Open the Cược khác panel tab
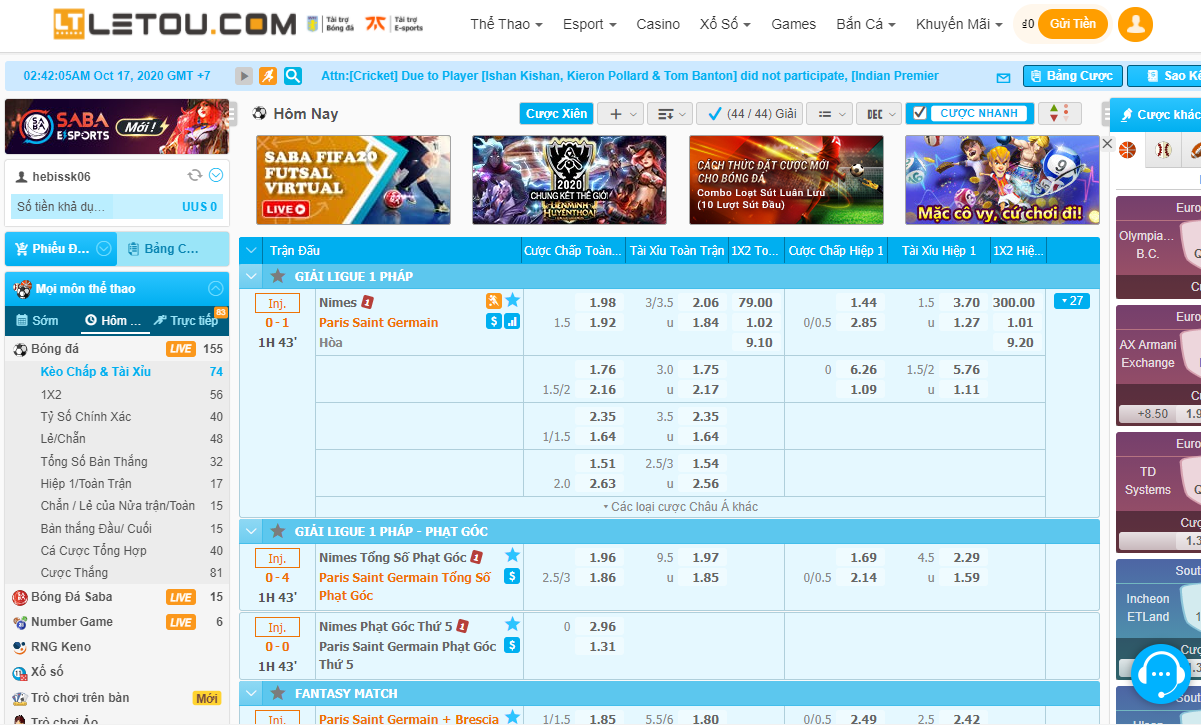The image size is (1201, 725). pyautogui.click(x=1156, y=114)
